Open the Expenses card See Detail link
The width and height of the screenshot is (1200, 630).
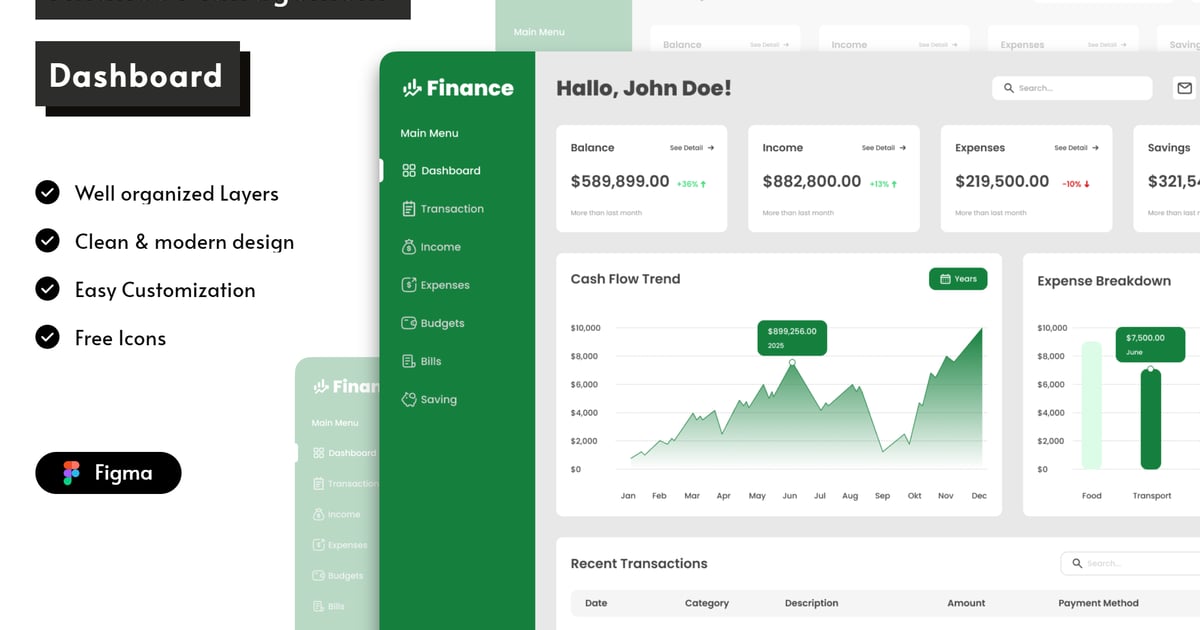1076,148
